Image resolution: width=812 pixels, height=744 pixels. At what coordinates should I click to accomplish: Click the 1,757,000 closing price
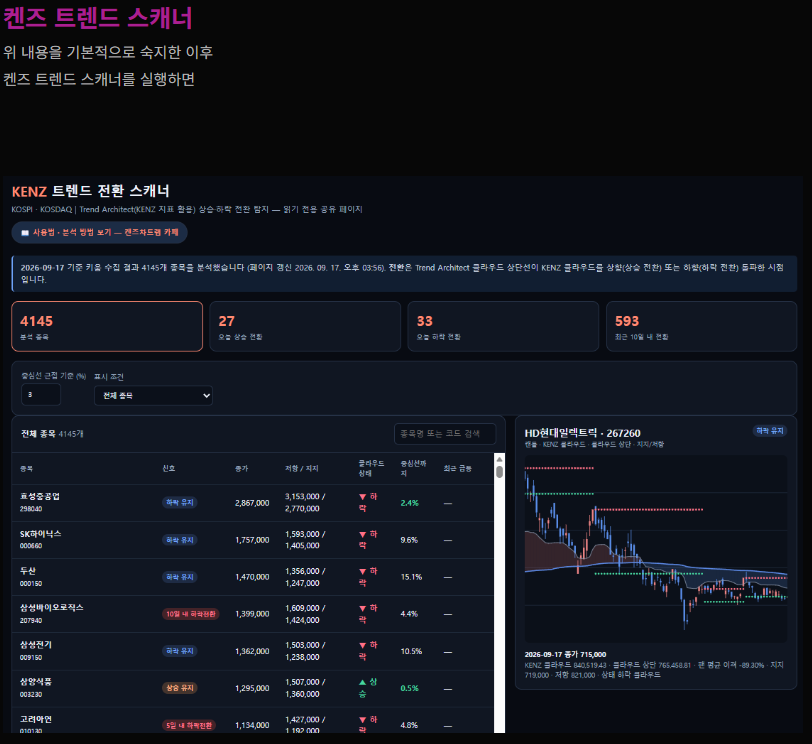(252, 540)
